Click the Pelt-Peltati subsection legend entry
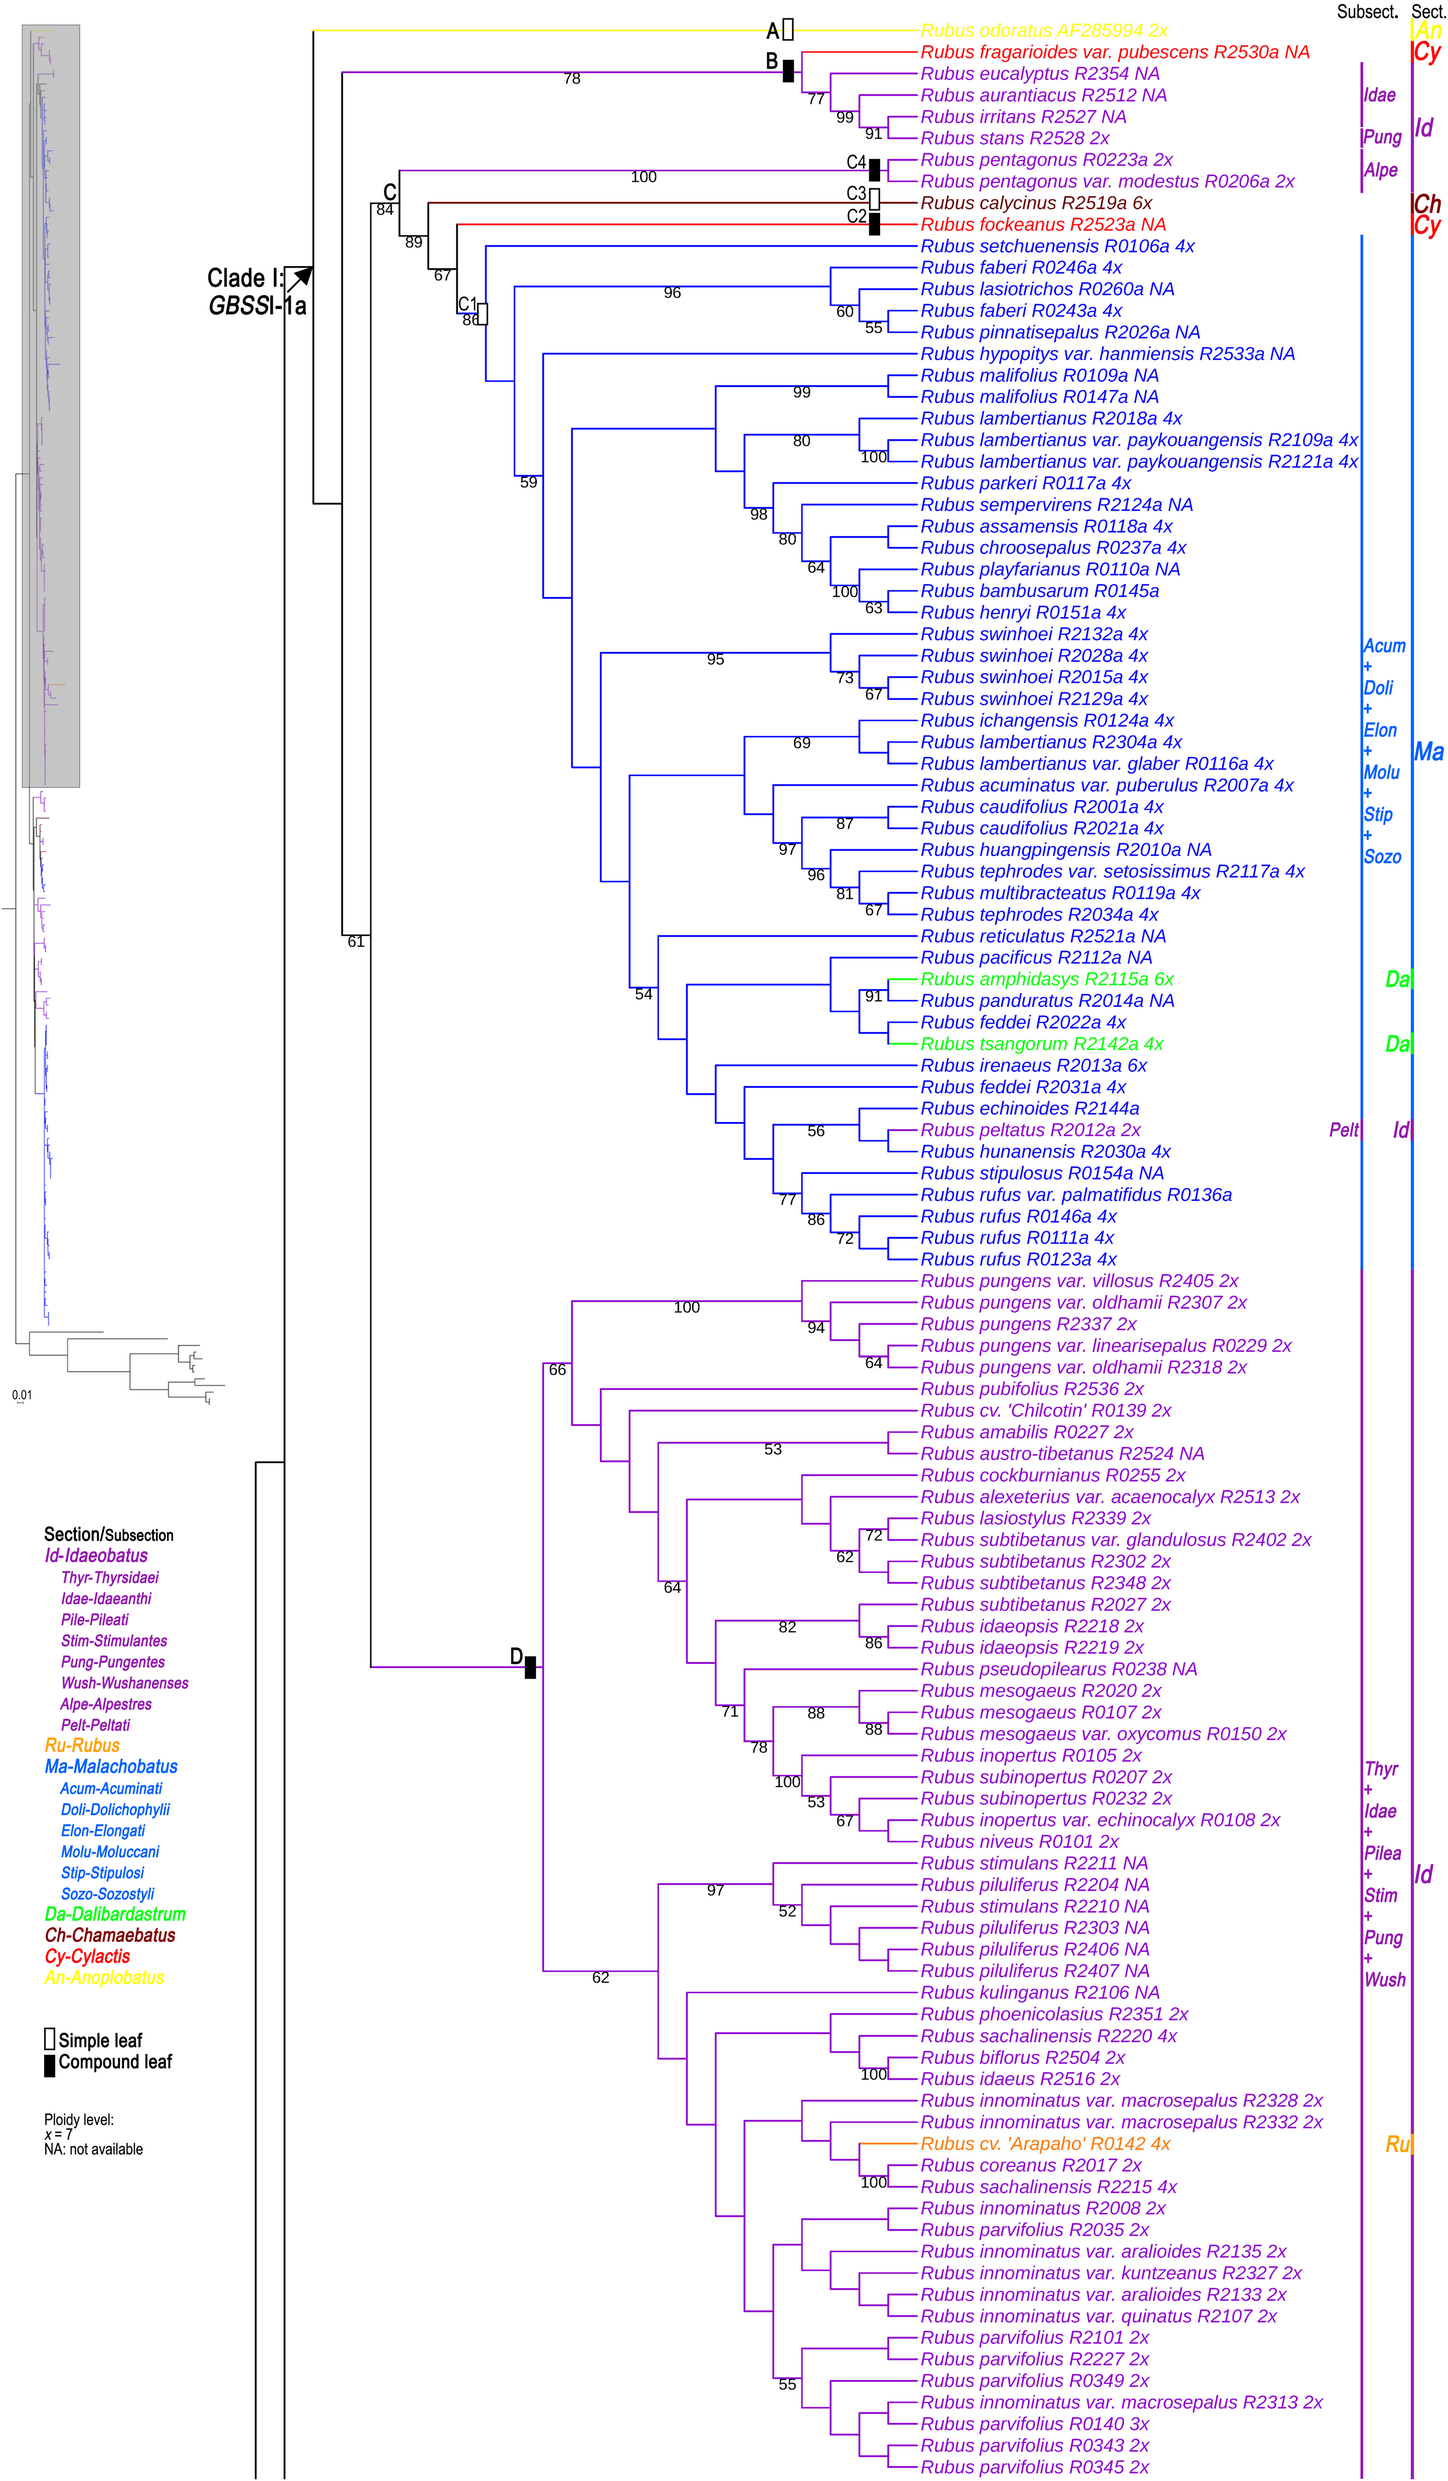Viewport: 1448px width, 2481px height. pyautogui.click(x=95, y=1725)
